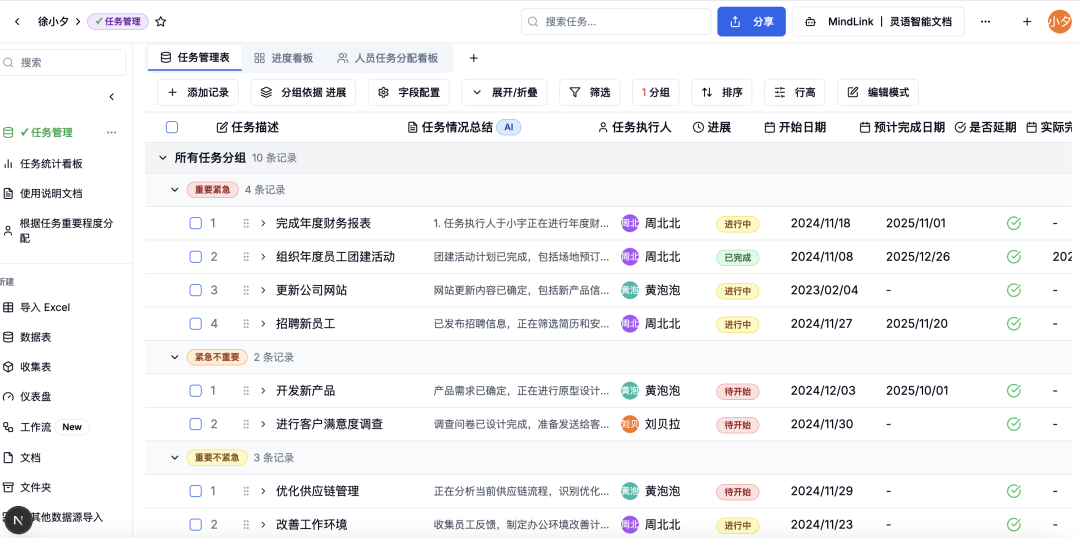Click the MindLink robot icon
The width and height of the screenshot is (1080, 538).
coord(811,22)
